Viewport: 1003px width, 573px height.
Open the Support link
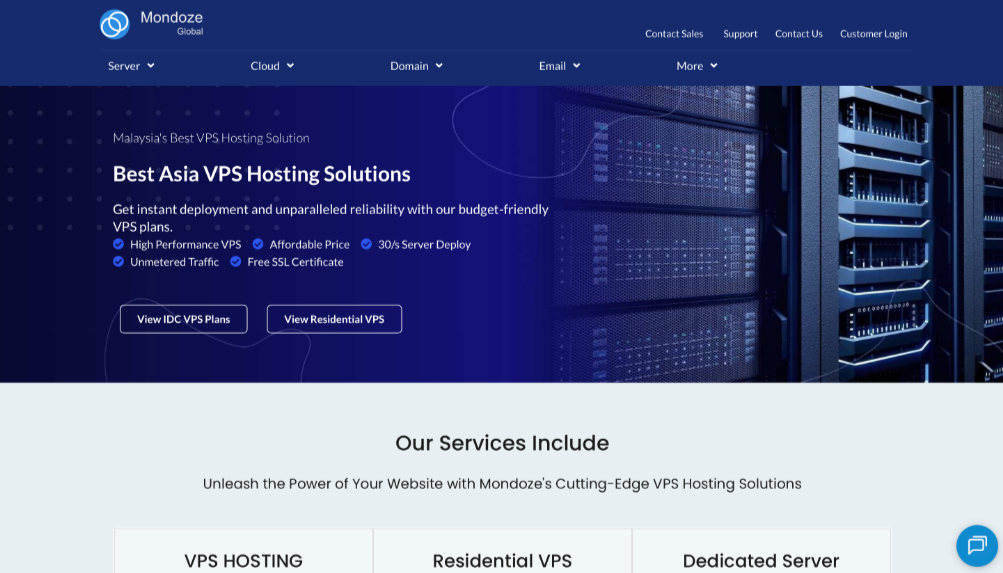(740, 34)
